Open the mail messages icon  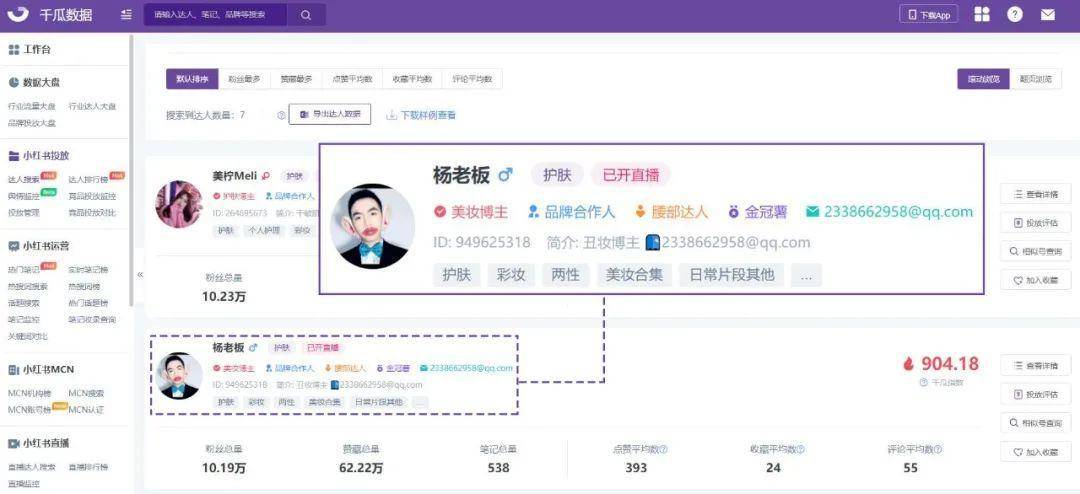coord(1047,15)
